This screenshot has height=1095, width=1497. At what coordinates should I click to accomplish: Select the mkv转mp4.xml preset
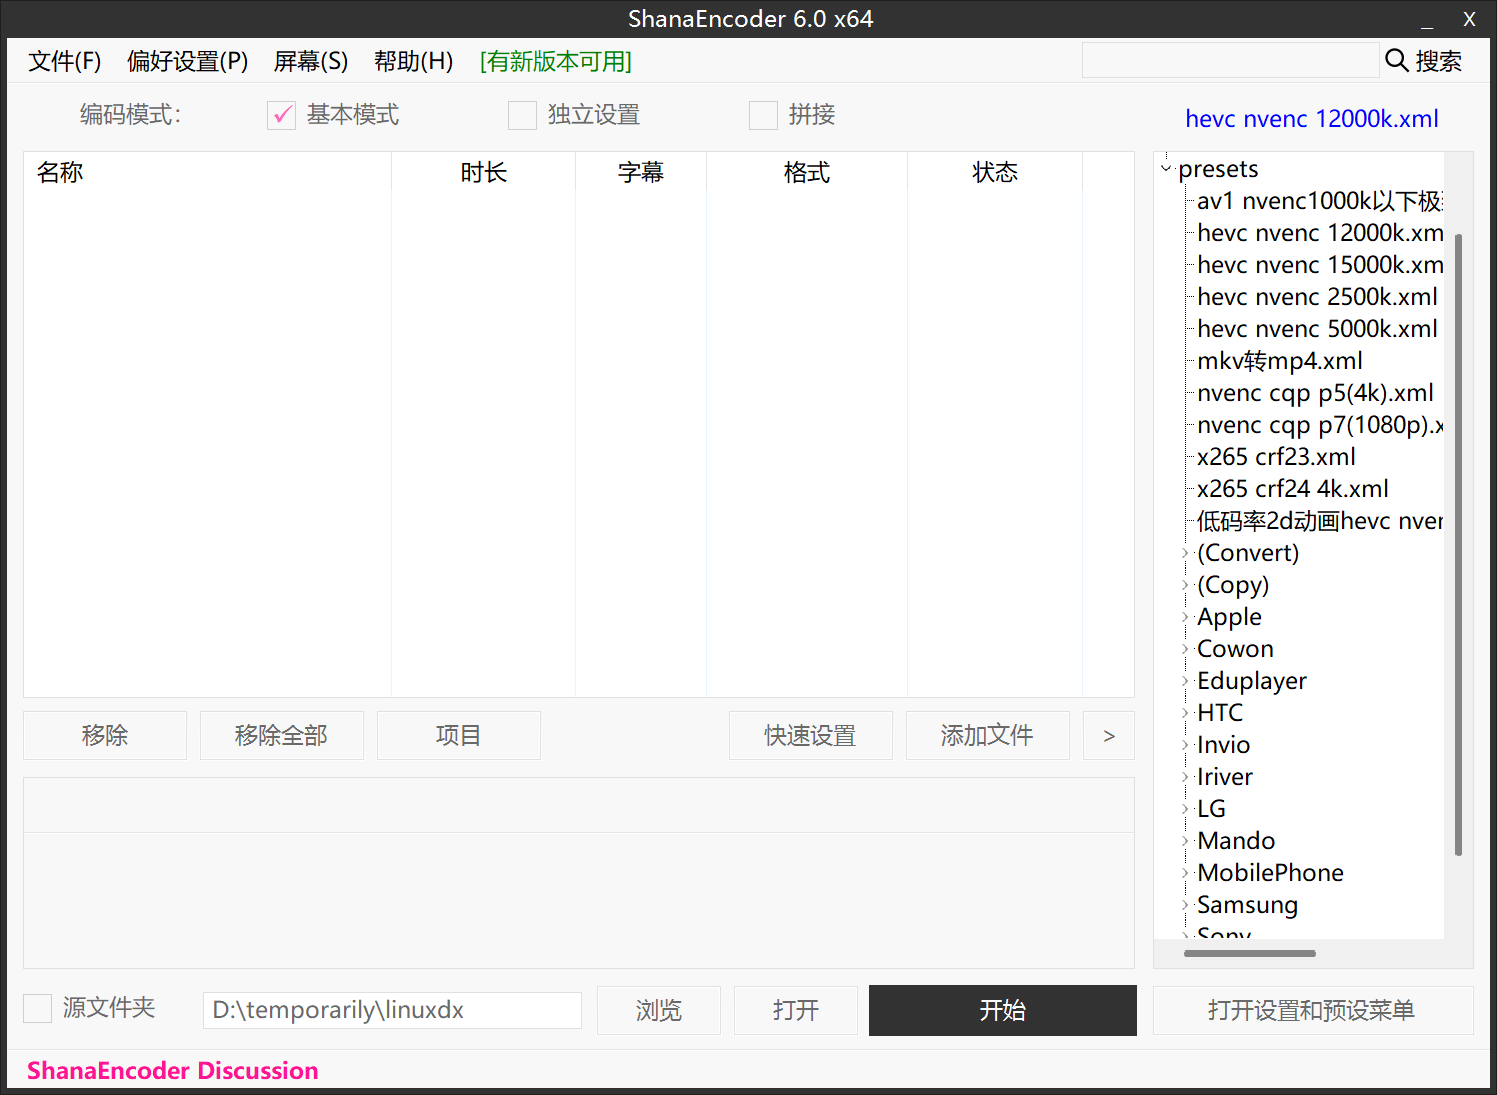click(x=1280, y=361)
